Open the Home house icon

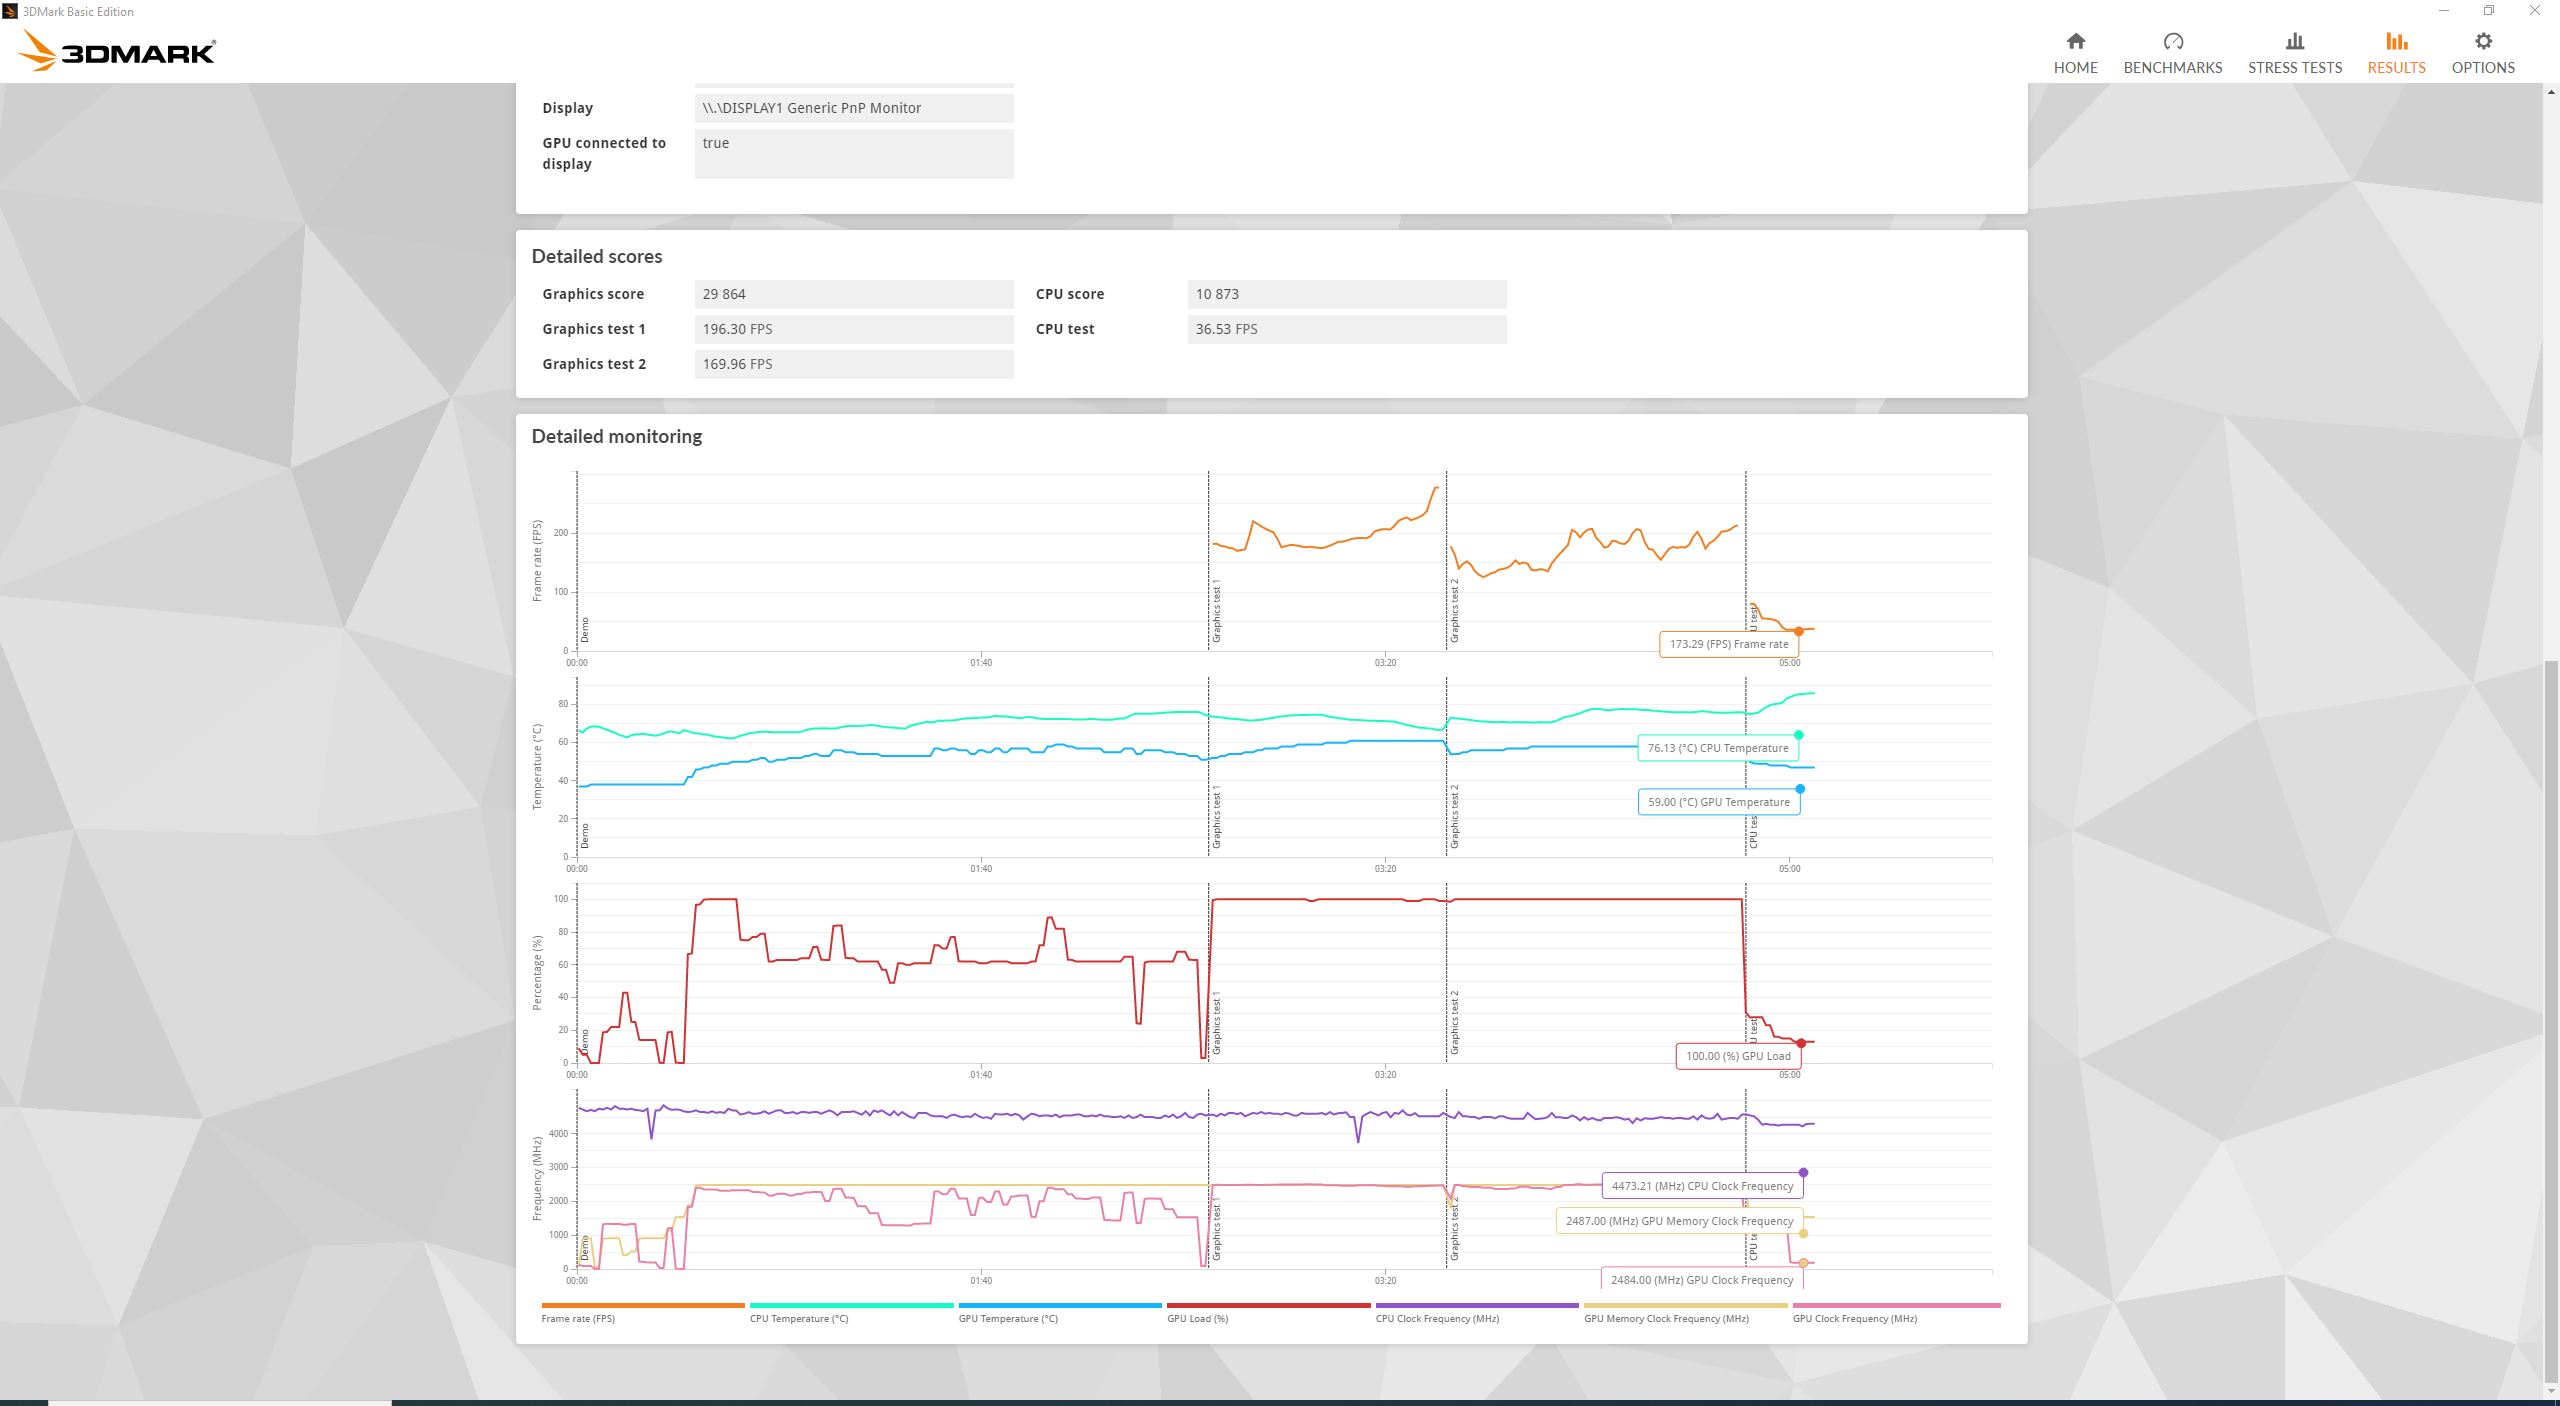(x=2075, y=42)
